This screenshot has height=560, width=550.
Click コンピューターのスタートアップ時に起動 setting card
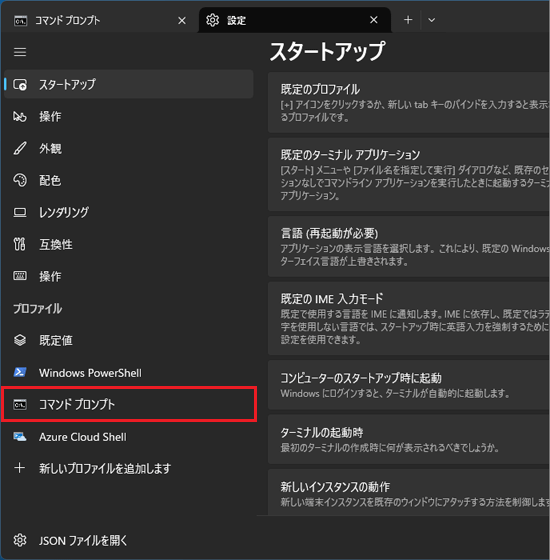[x=409, y=385]
